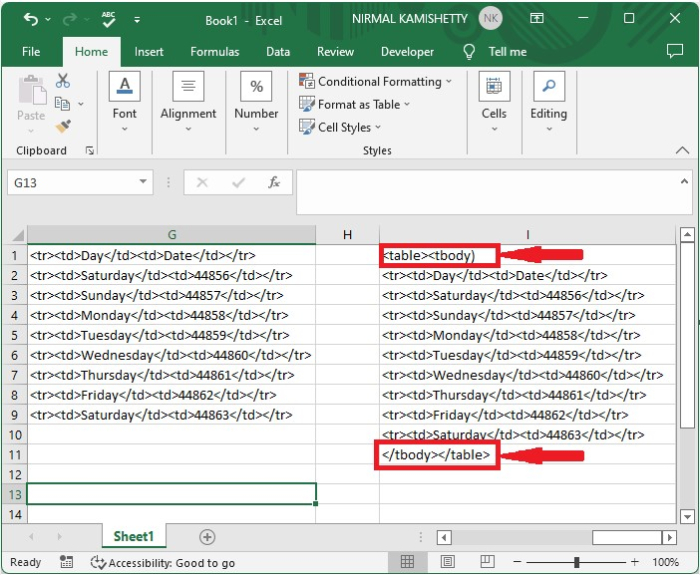Screen dimensions: 700x575
Task: Click the Undo arrow icon
Action: click(x=30, y=19)
